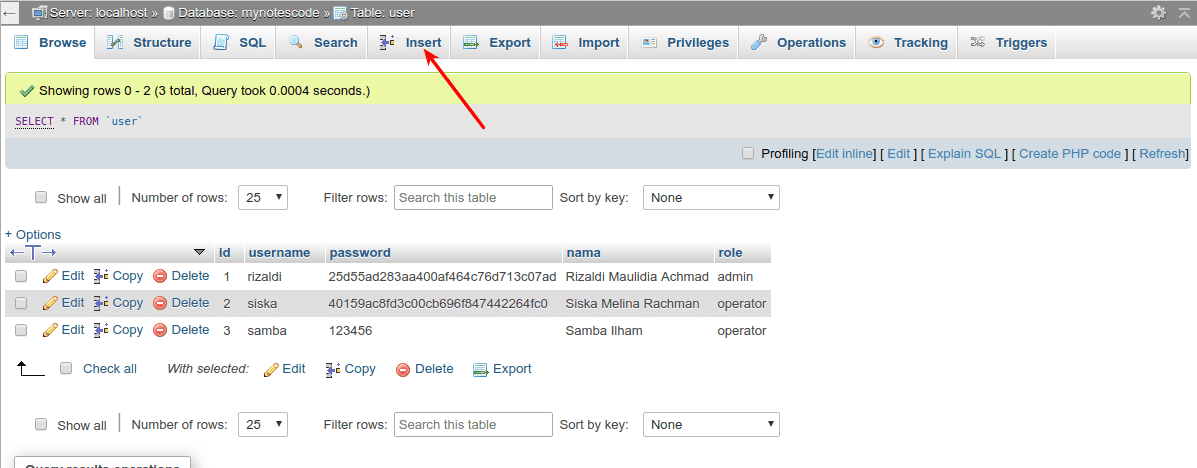
Task: Open the Tracking tab
Action: click(908, 43)
